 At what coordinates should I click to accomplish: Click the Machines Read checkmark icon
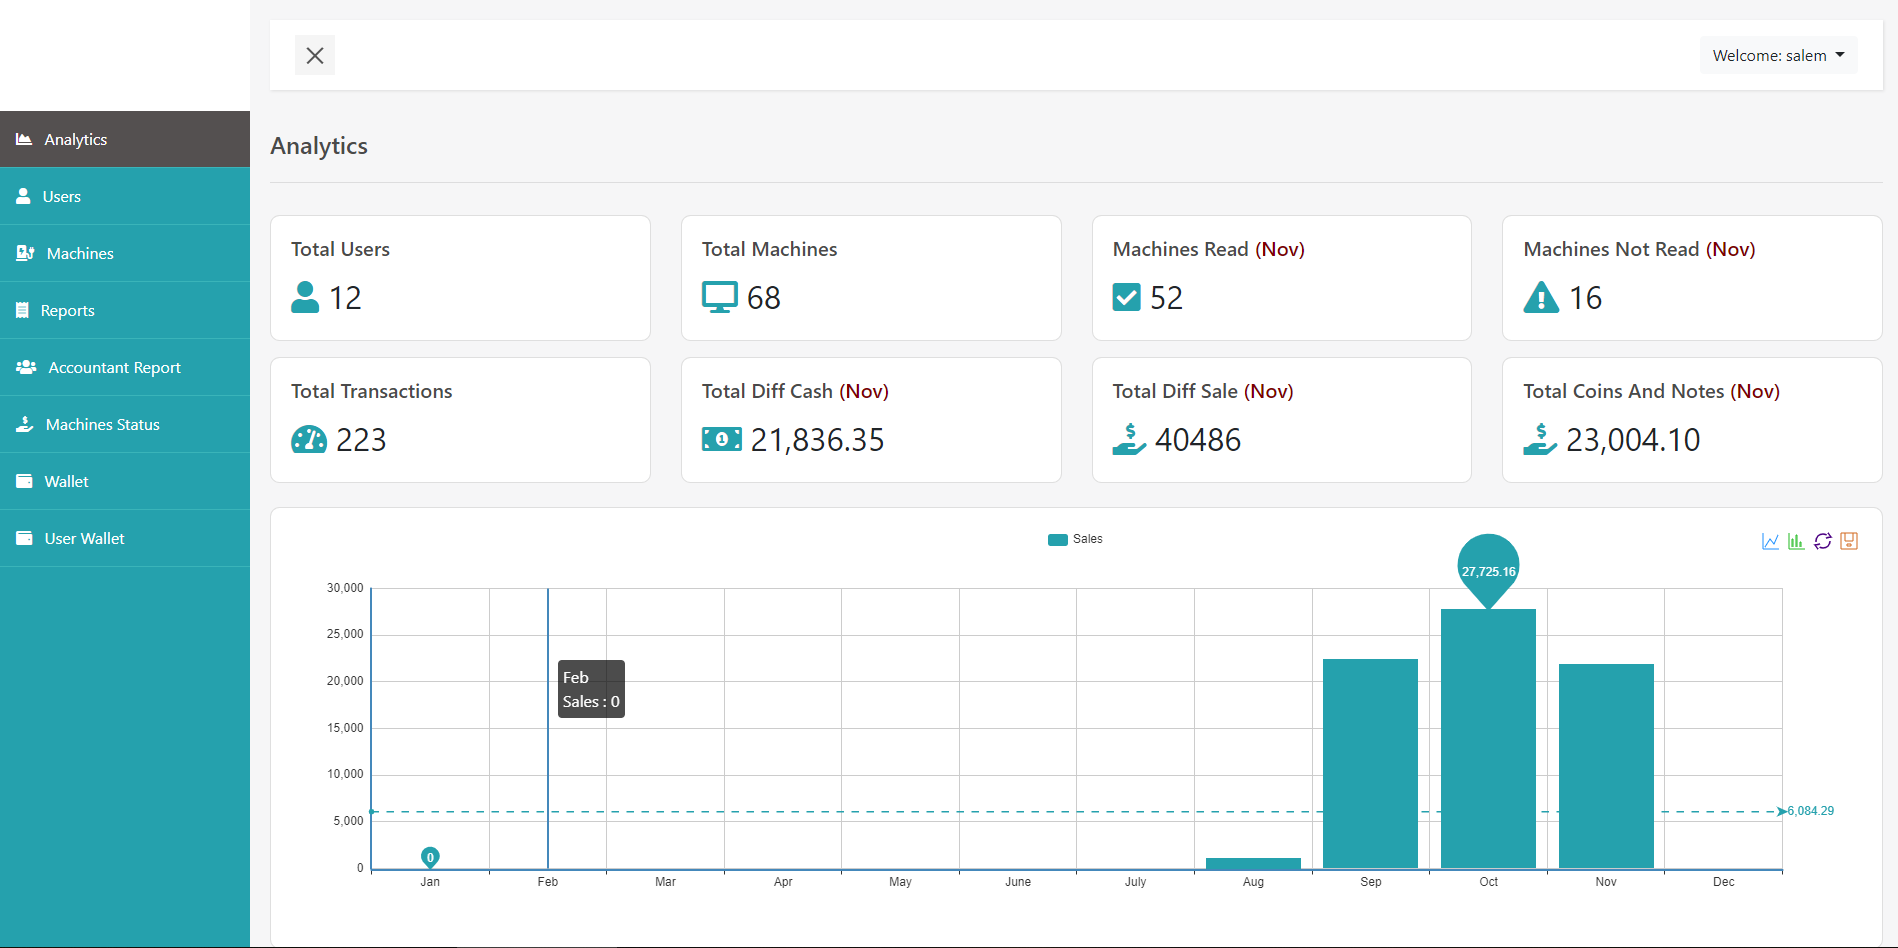pos(1126,298)
